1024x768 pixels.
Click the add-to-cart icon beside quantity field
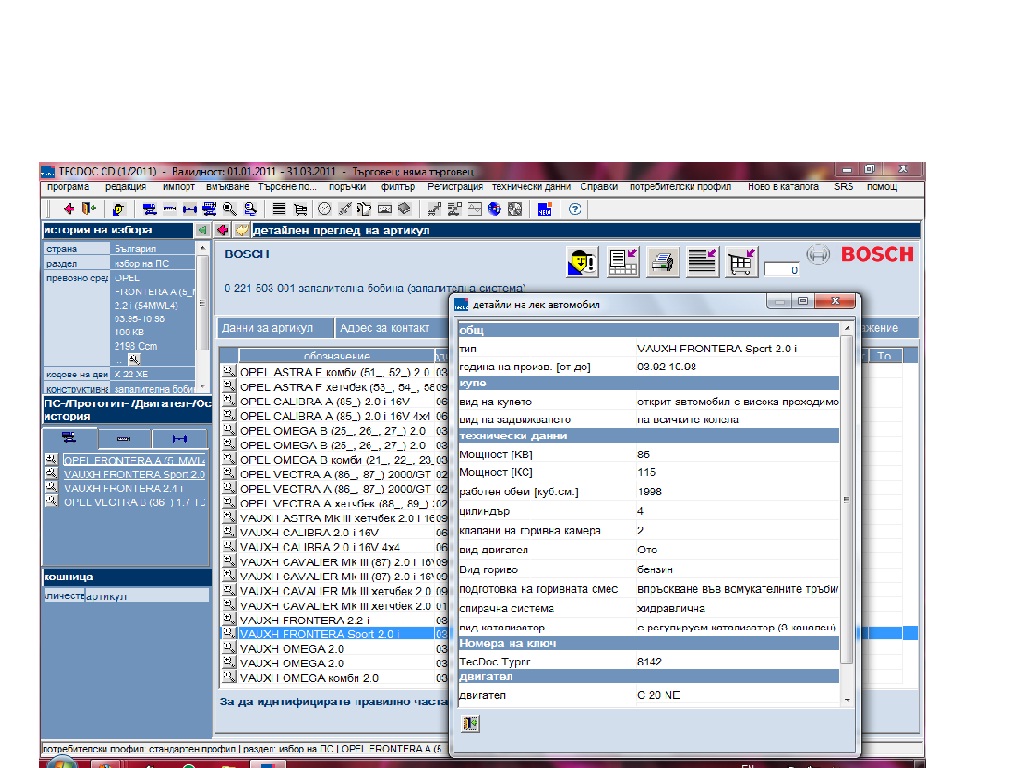pos(742,262)
